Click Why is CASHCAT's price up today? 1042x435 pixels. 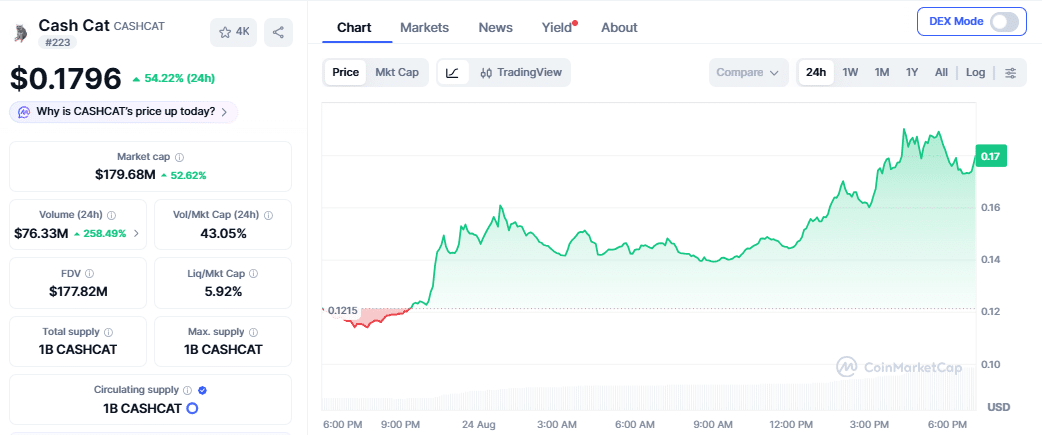pos(126,112)
